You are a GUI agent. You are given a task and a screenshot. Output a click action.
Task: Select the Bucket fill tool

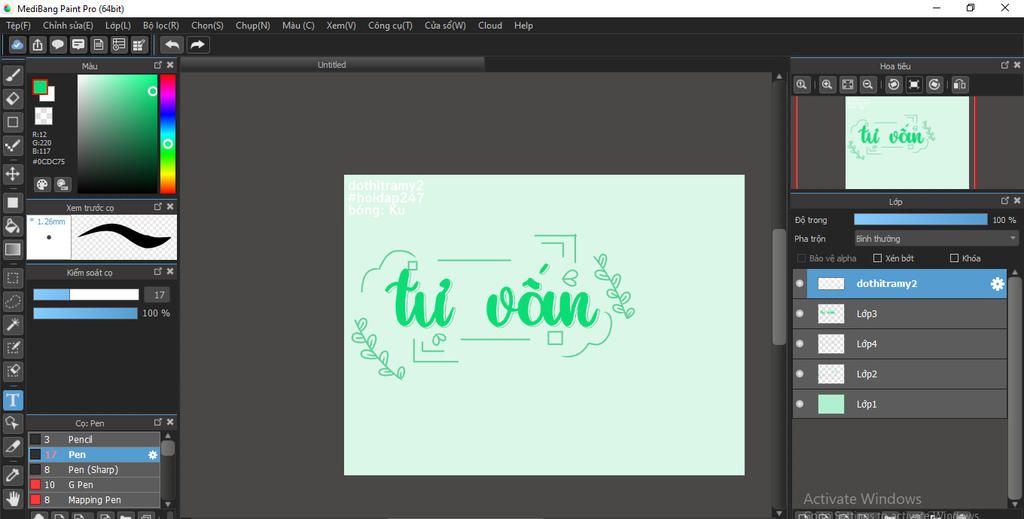[12, 226]
